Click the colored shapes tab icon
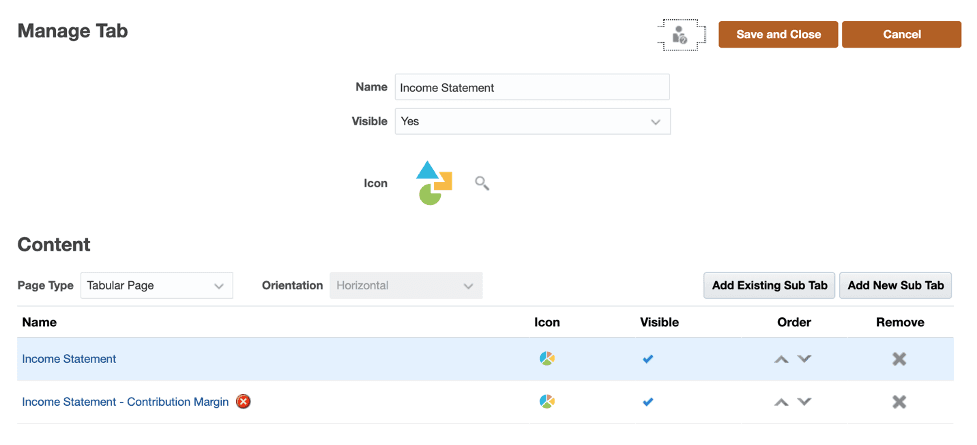Screen dimensions: 977x445 click(434, 183)
